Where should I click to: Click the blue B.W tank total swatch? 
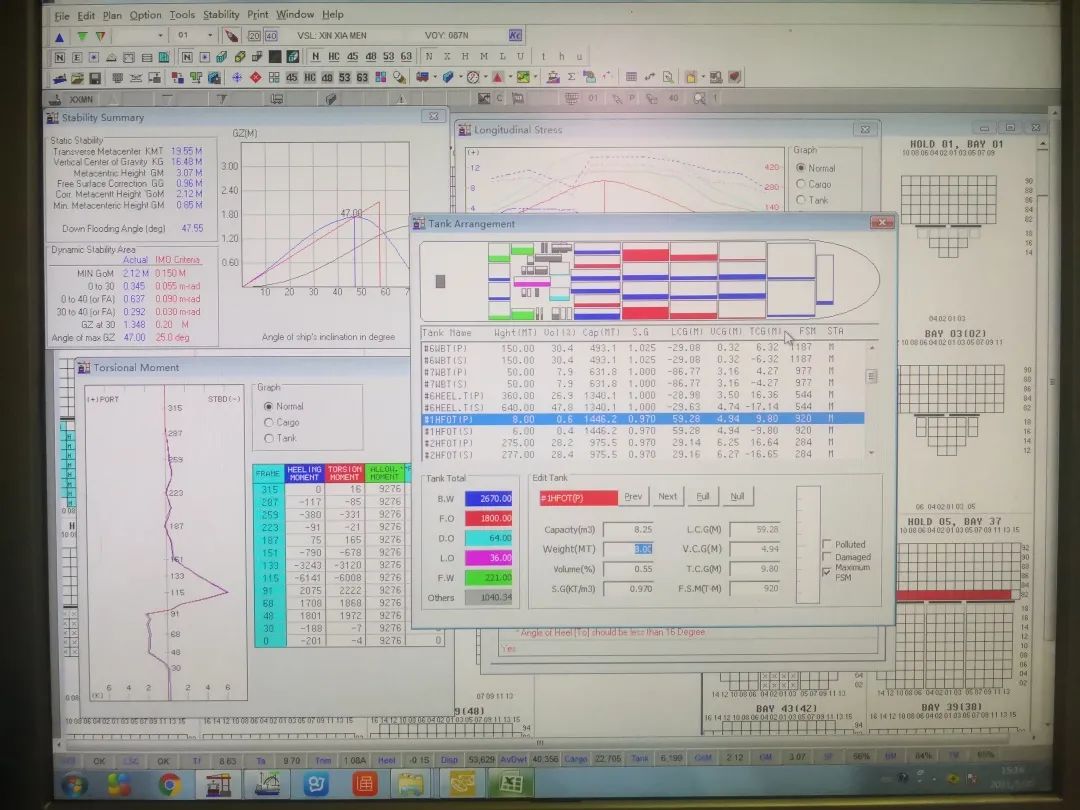tap(488, 498)
